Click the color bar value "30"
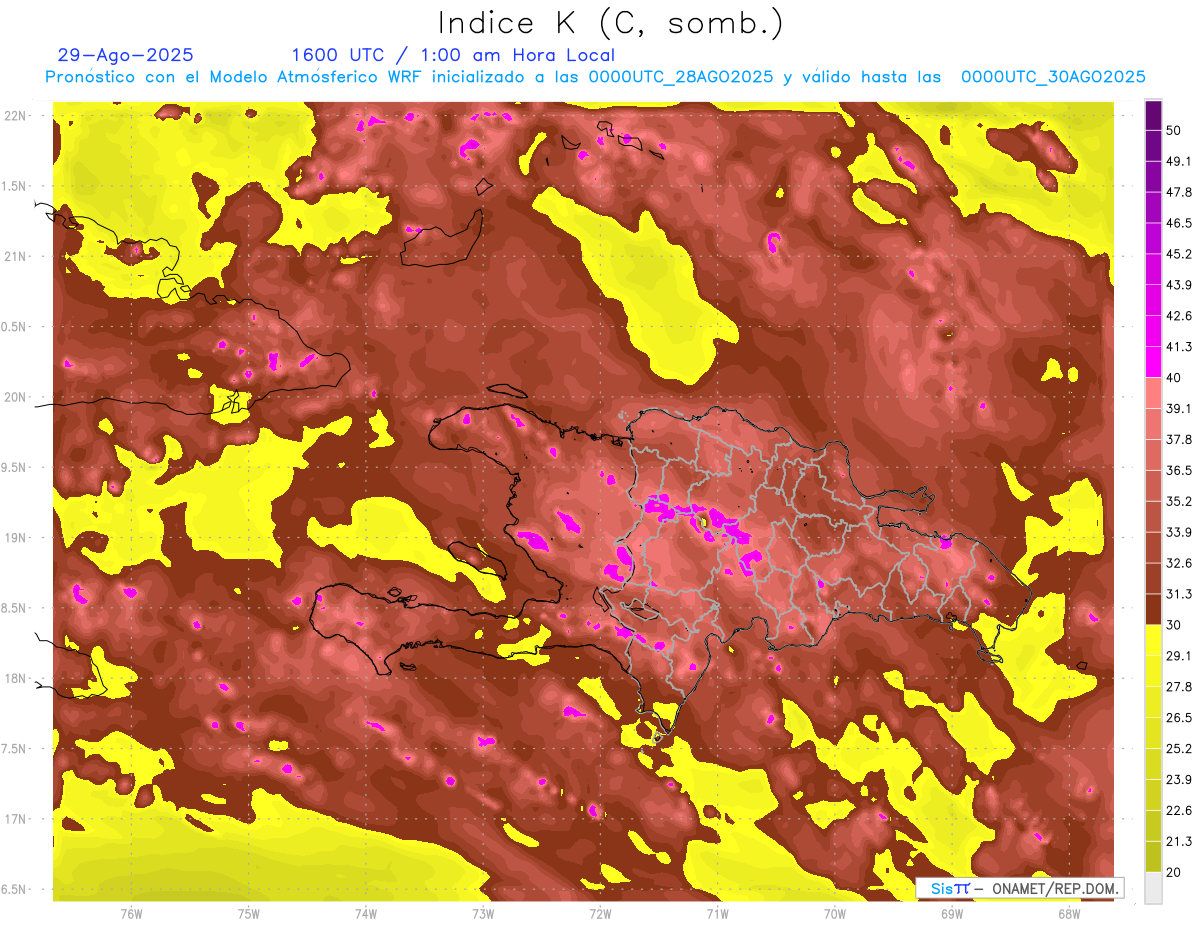 [1173, 625]
